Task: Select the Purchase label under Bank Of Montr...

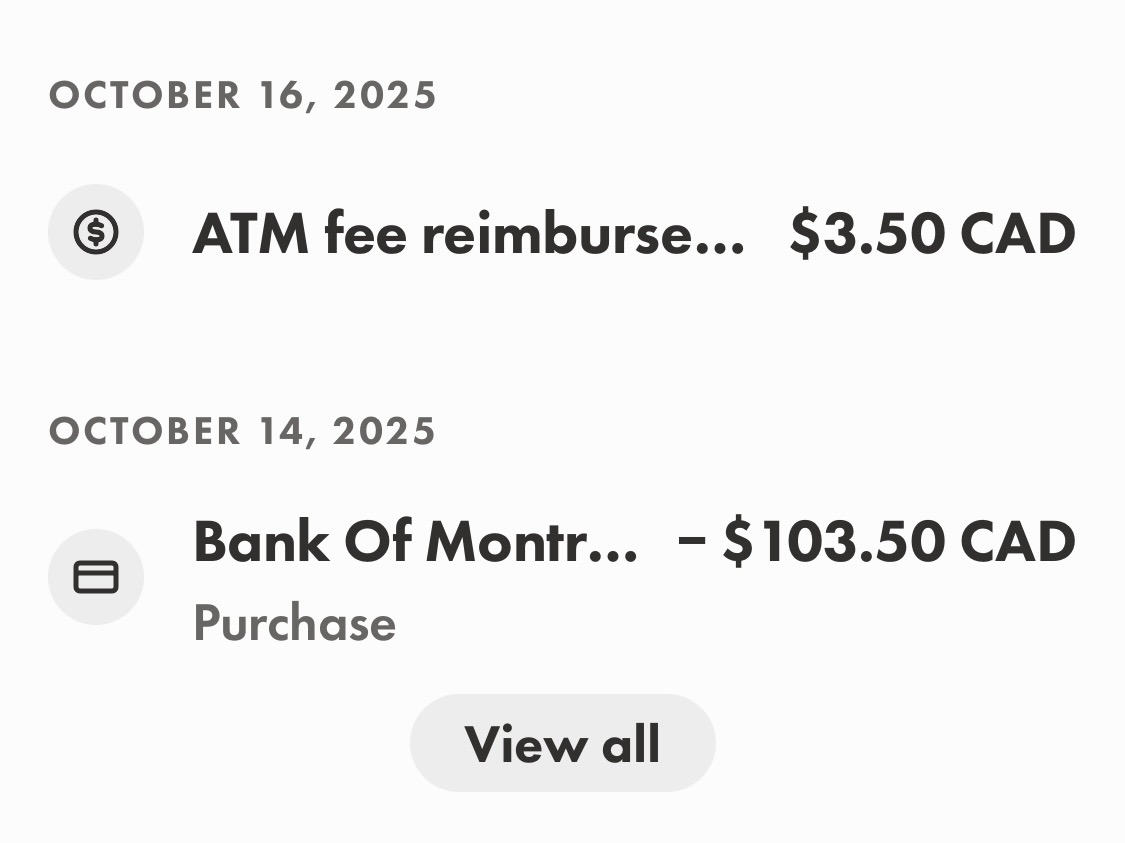Action: (294, 624)
